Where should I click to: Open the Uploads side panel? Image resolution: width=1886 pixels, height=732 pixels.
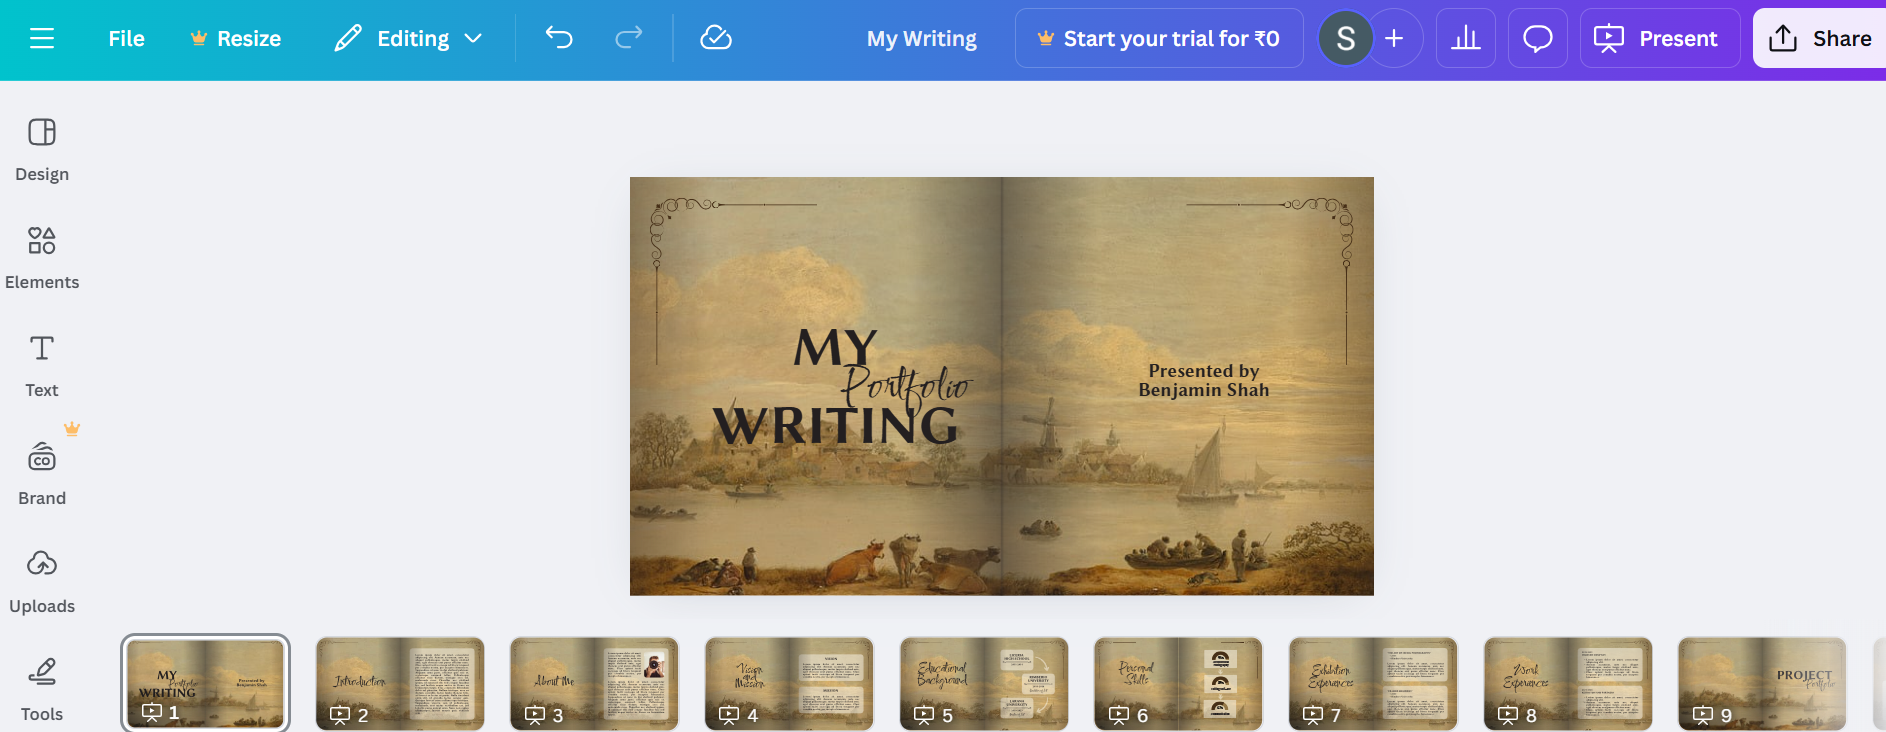pos(42,582)
